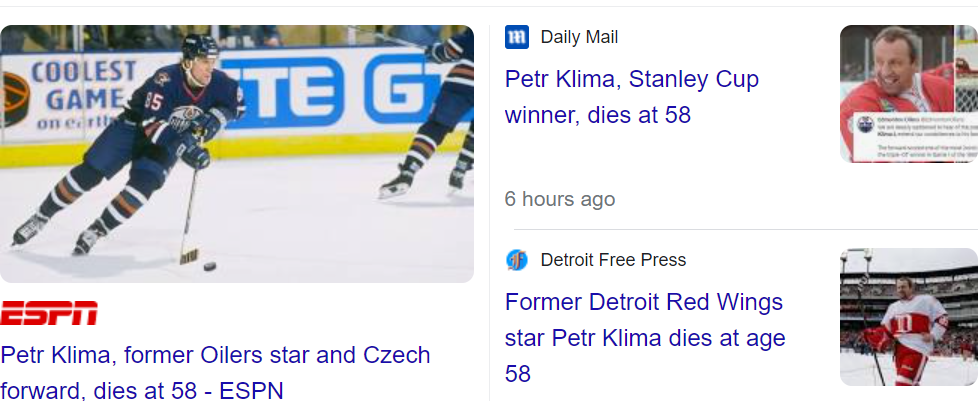Viewport: 980px width, 401px height.
Task: Click the hockey puck in the ESPN photo
Action: 209,266
